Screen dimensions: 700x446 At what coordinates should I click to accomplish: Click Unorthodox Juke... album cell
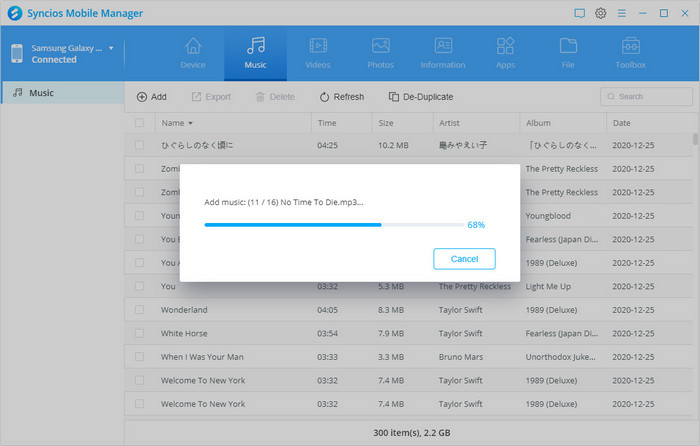pyautogui.click(x=560, y=357)
